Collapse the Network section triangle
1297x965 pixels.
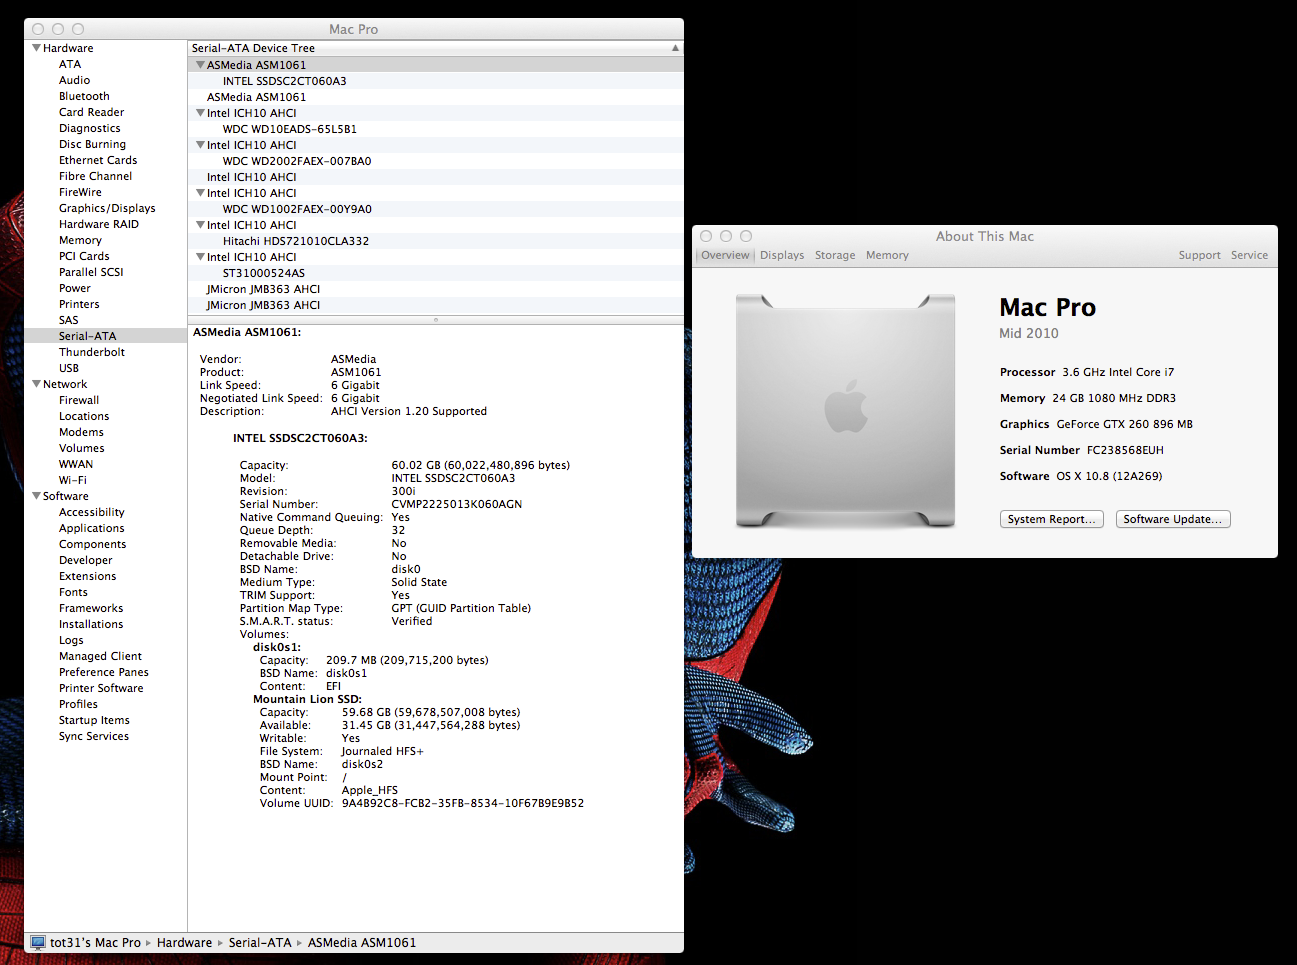coord(36,384)
